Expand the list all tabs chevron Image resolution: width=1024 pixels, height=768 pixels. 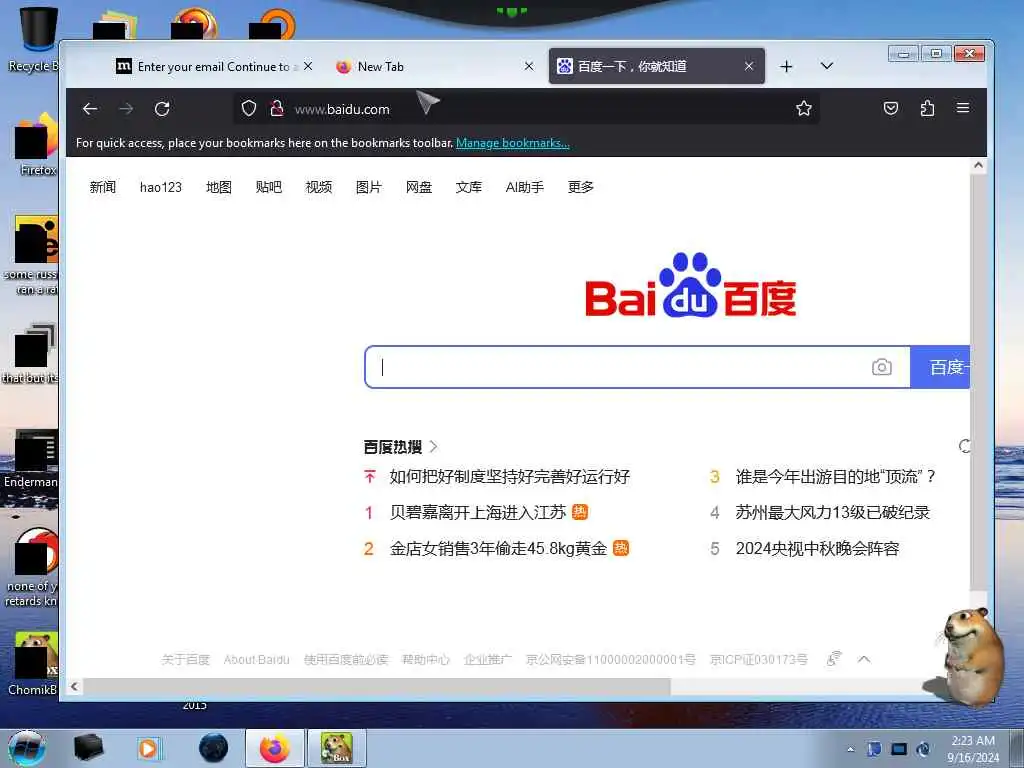(827, 66)
